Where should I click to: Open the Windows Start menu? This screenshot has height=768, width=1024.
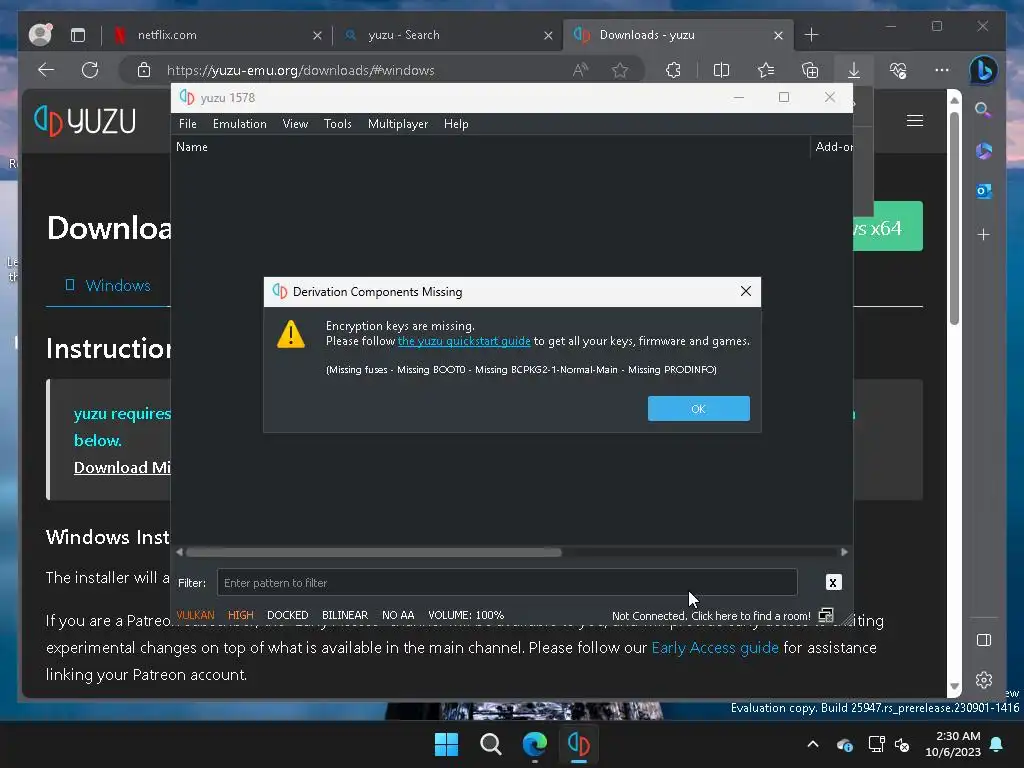pos(447,744)
